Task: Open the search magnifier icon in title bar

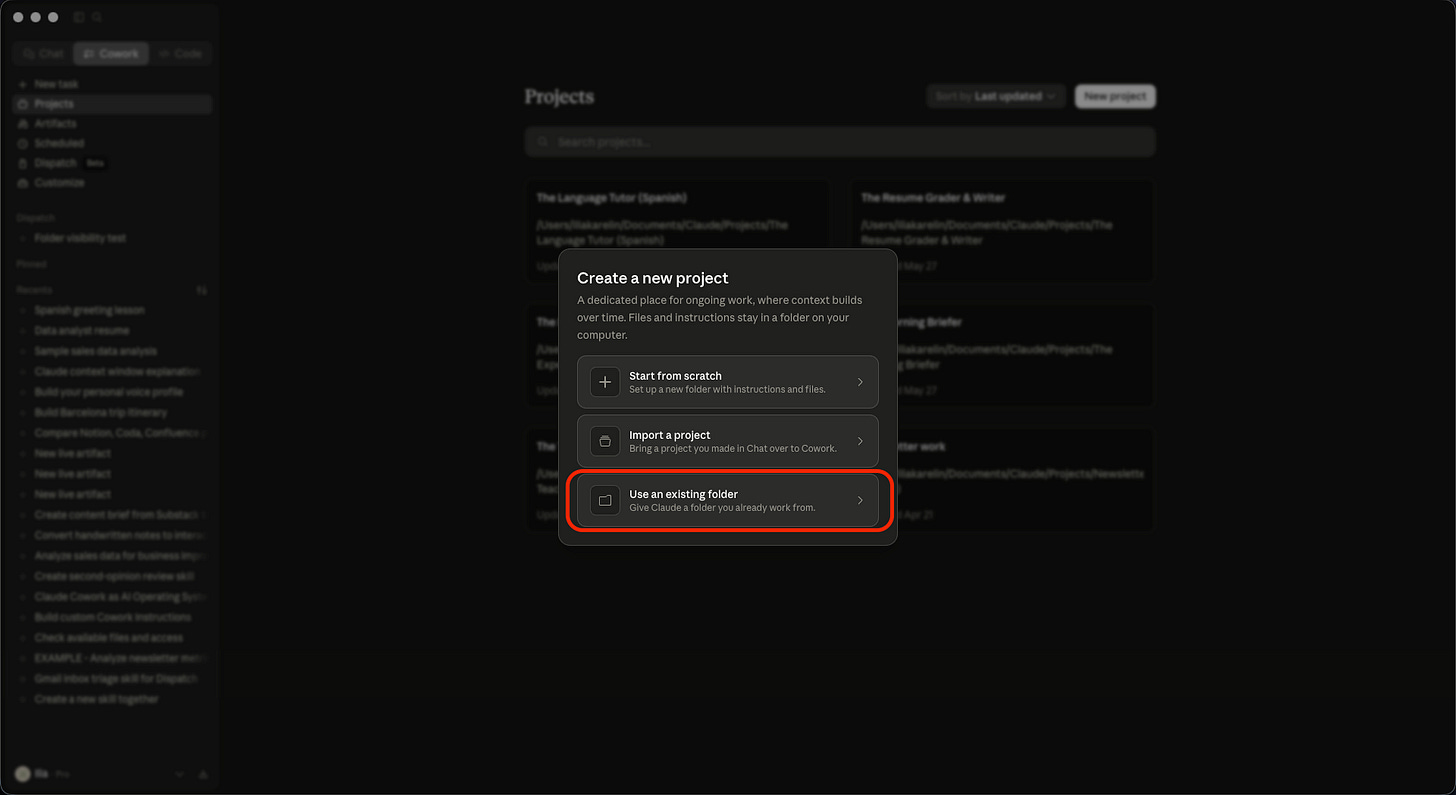Action: (x=97, y=17)
